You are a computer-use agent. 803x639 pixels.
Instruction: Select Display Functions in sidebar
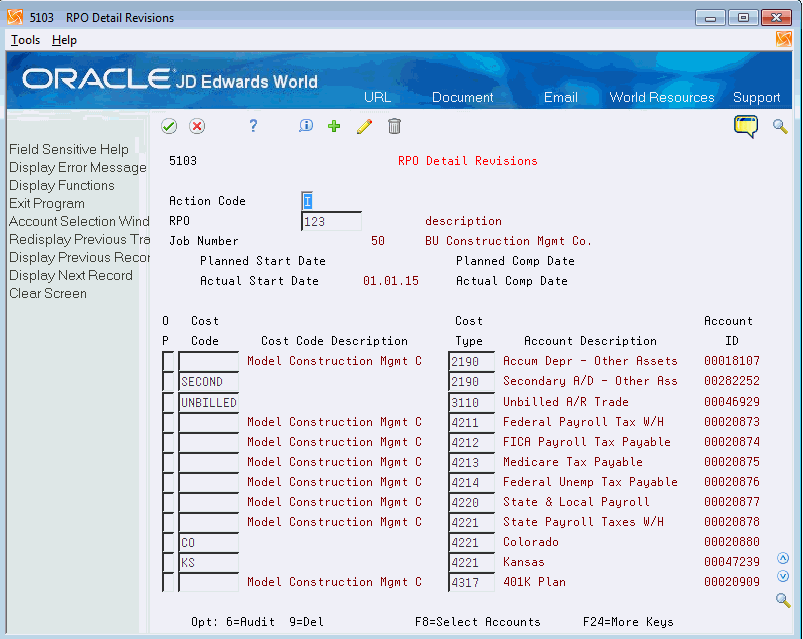(x=61, y=185)
